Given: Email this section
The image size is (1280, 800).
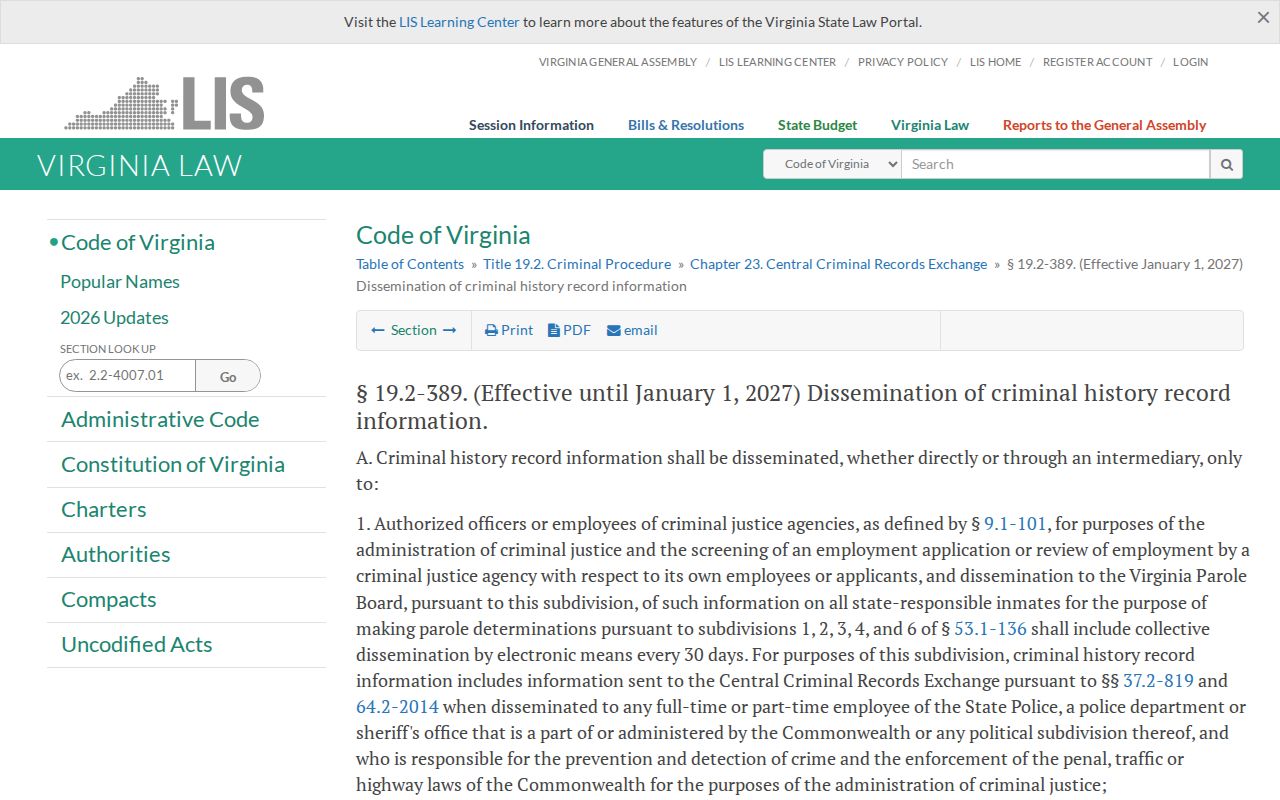Looking at the screenshot, I should pos(632,330).
